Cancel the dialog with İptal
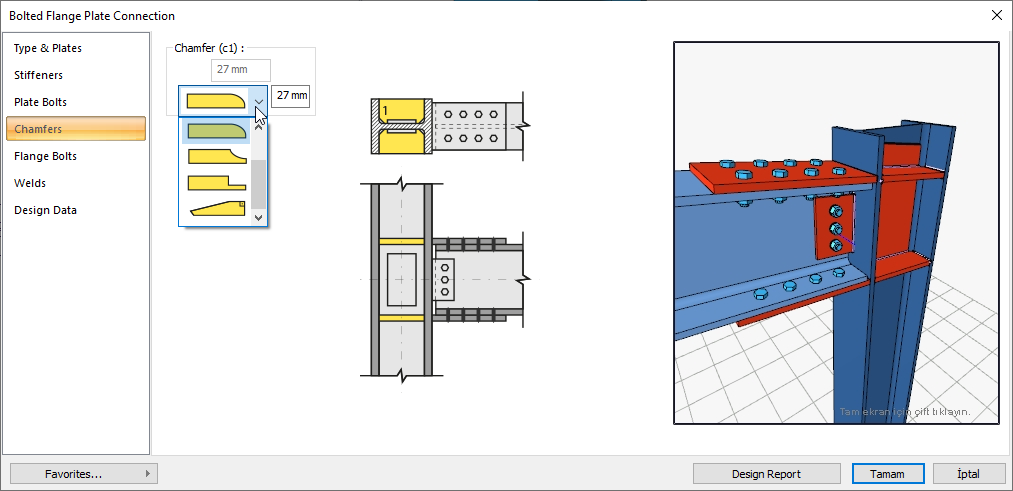 pyautogui.click(x=968, y=474)
